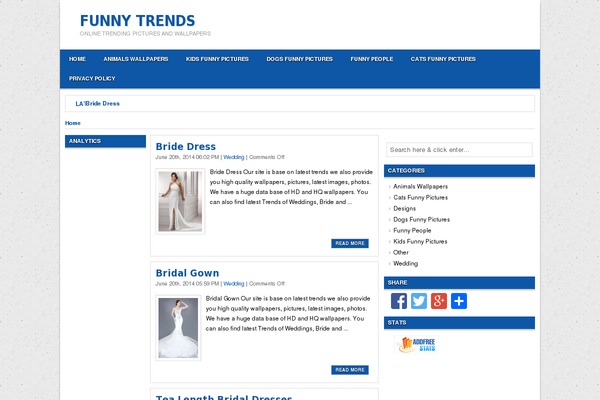
Task: Click the Facebook share icon
Action: 399,301
